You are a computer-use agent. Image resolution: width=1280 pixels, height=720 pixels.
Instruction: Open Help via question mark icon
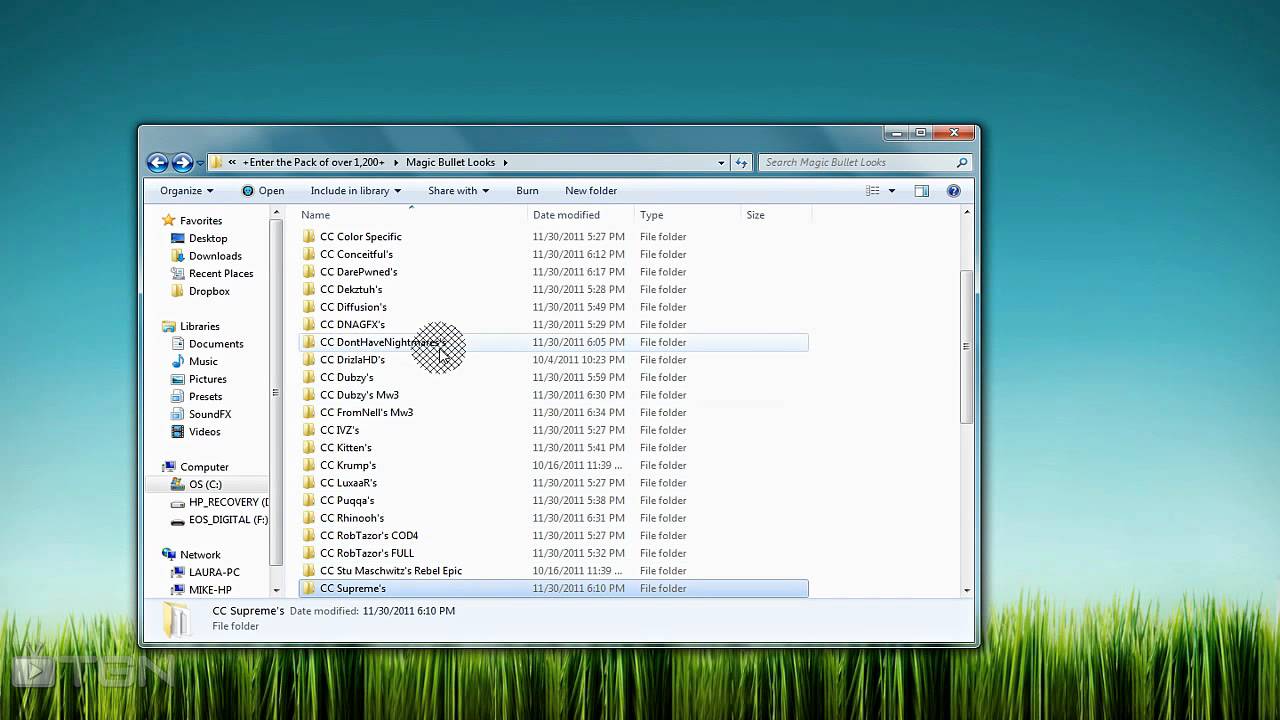click(x=953, y=190)
